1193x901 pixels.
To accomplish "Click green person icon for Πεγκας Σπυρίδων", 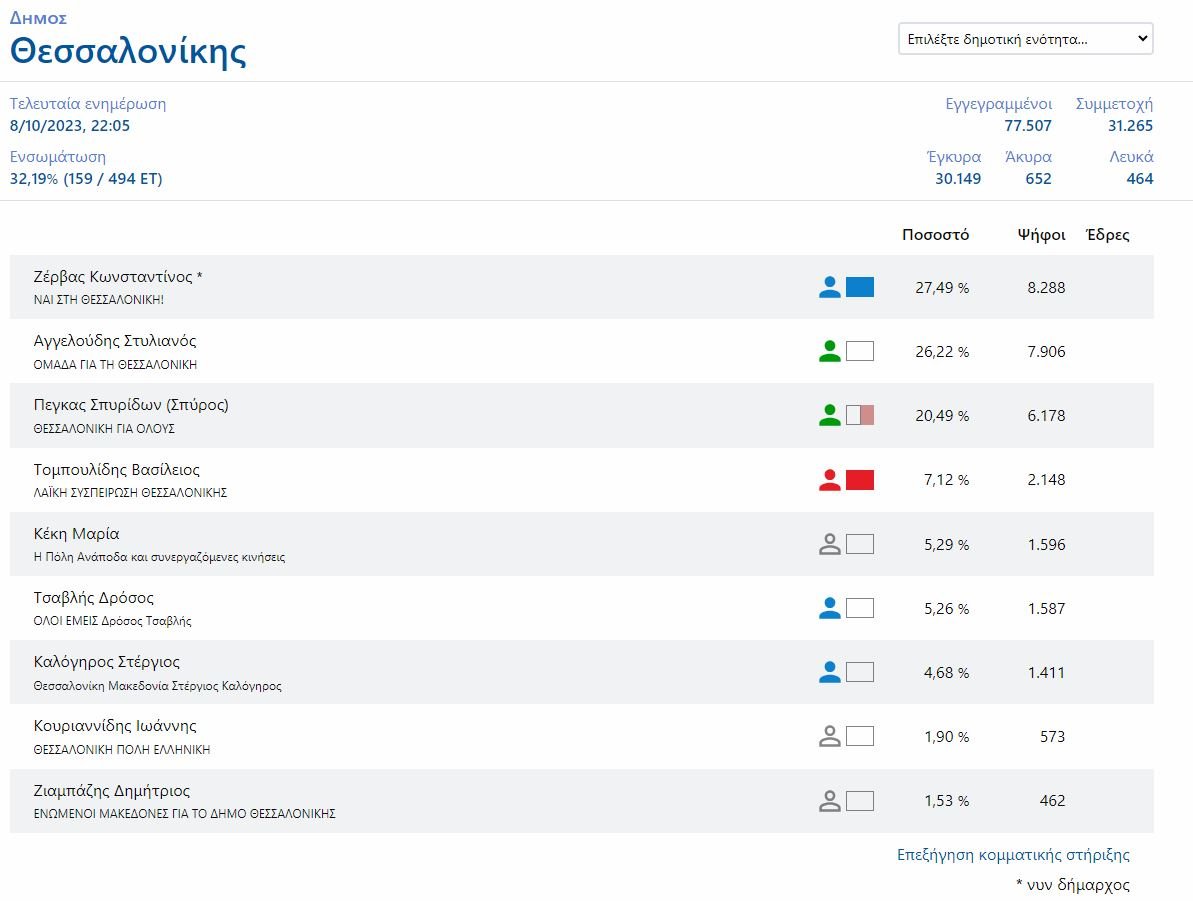I will [829, 415].
